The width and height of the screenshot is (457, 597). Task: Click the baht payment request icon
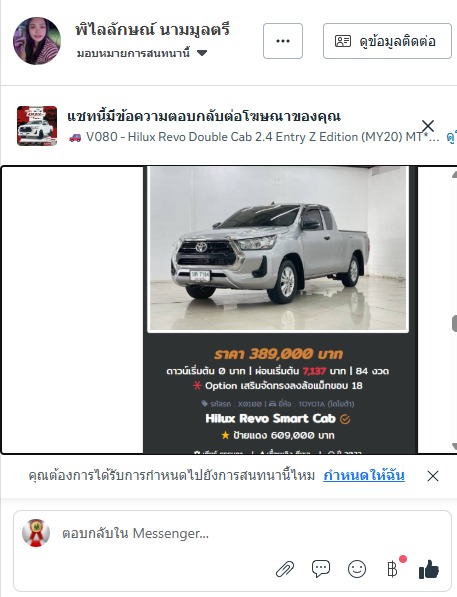[x=392, y=569]
